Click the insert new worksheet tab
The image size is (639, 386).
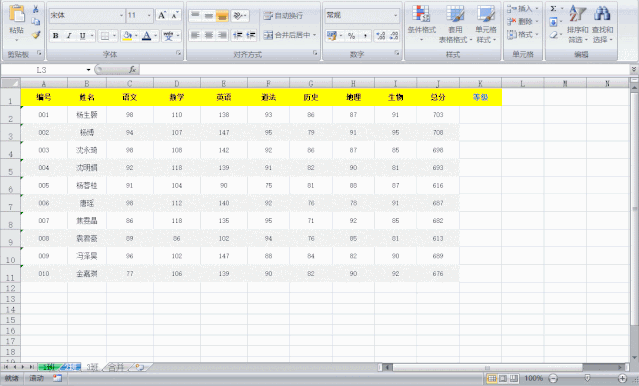click(141, 367)
